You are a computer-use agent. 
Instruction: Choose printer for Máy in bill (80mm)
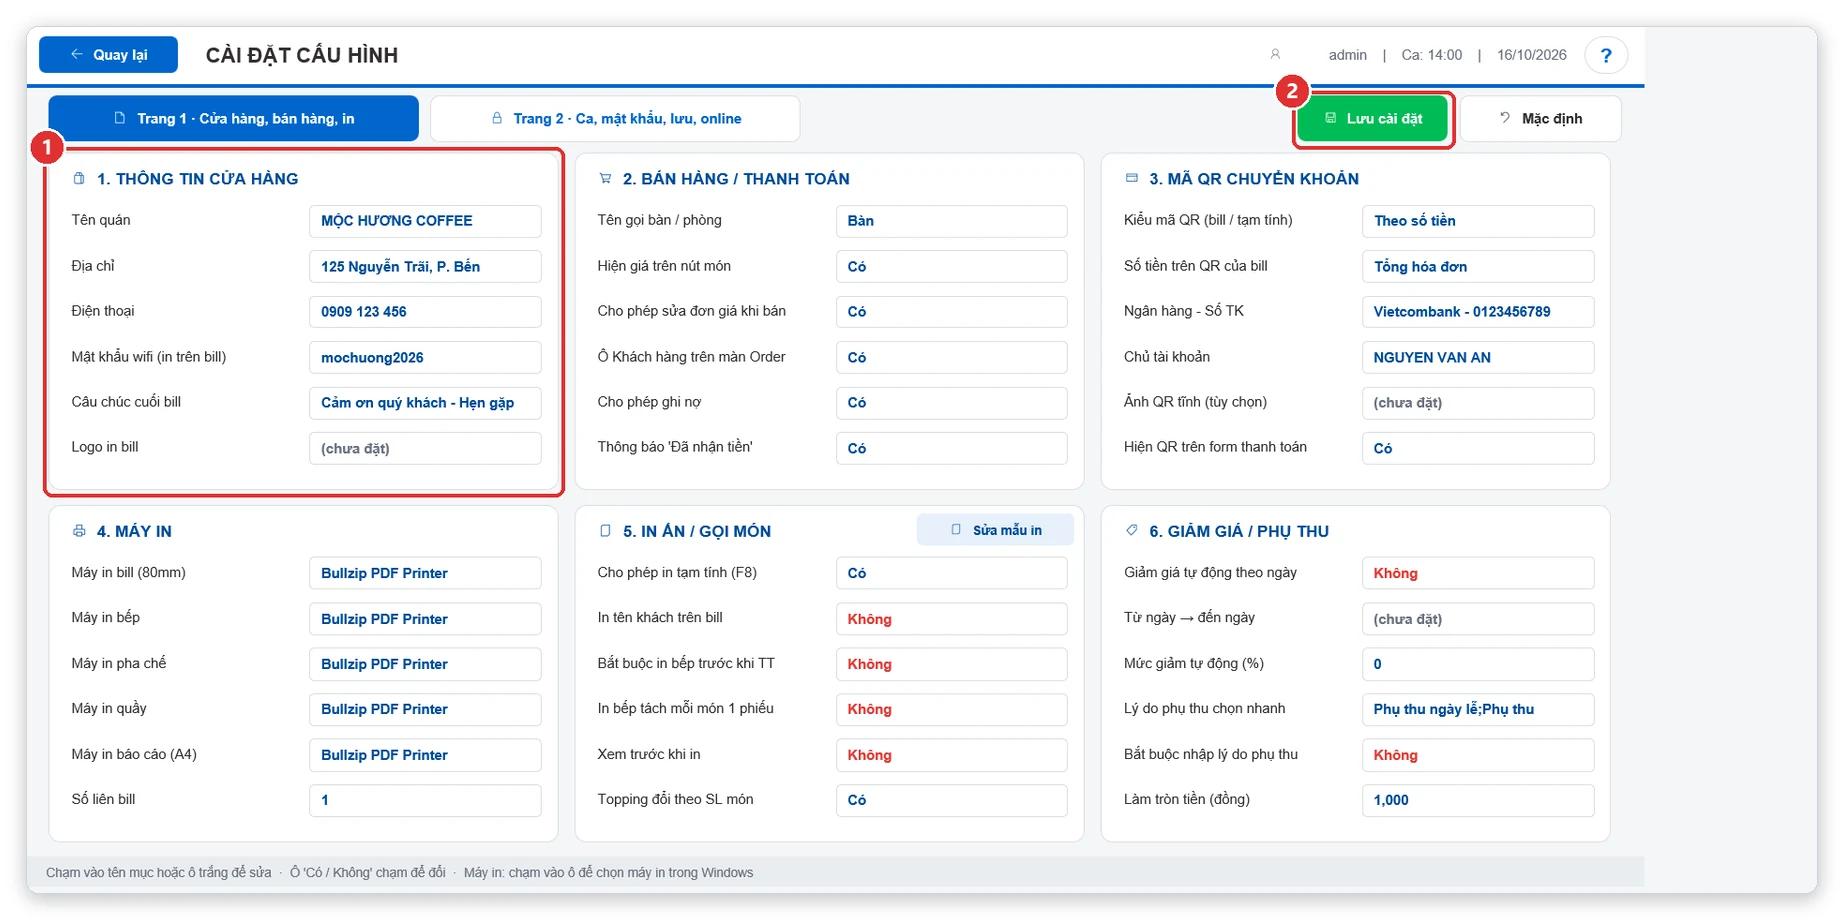point(425,573)
